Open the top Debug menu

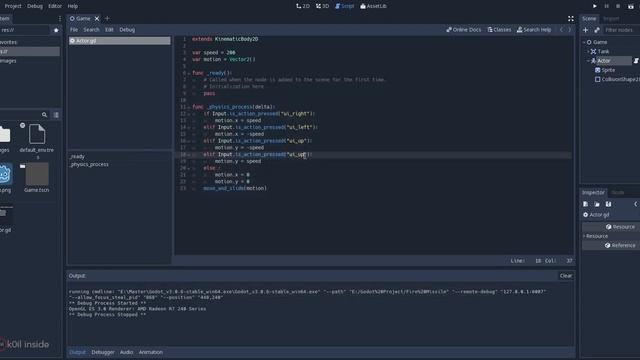[x=35, y=6]
